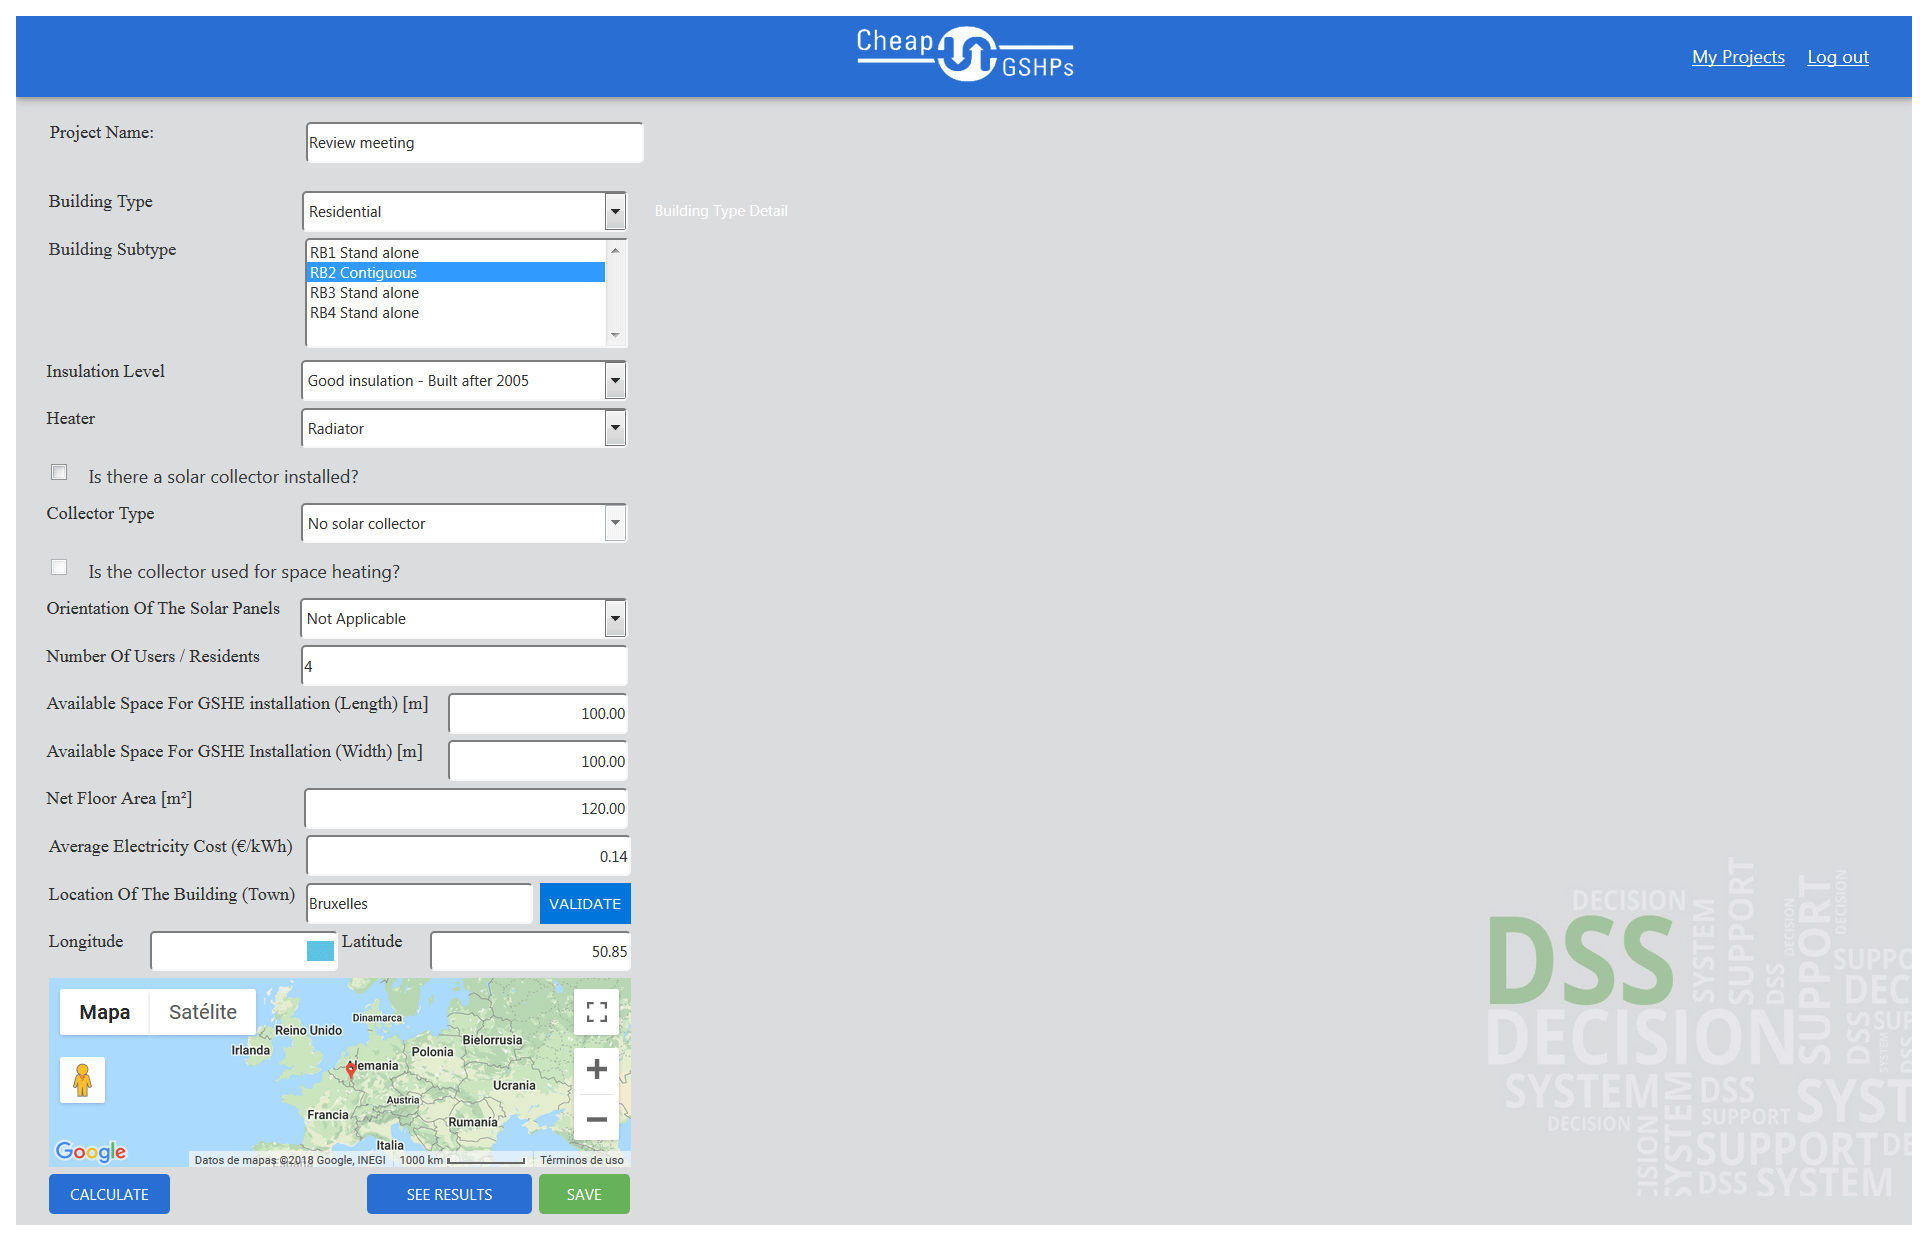Zoom out on the map
This screenshot has height=1242, width=1929.
coord(597,1119)
